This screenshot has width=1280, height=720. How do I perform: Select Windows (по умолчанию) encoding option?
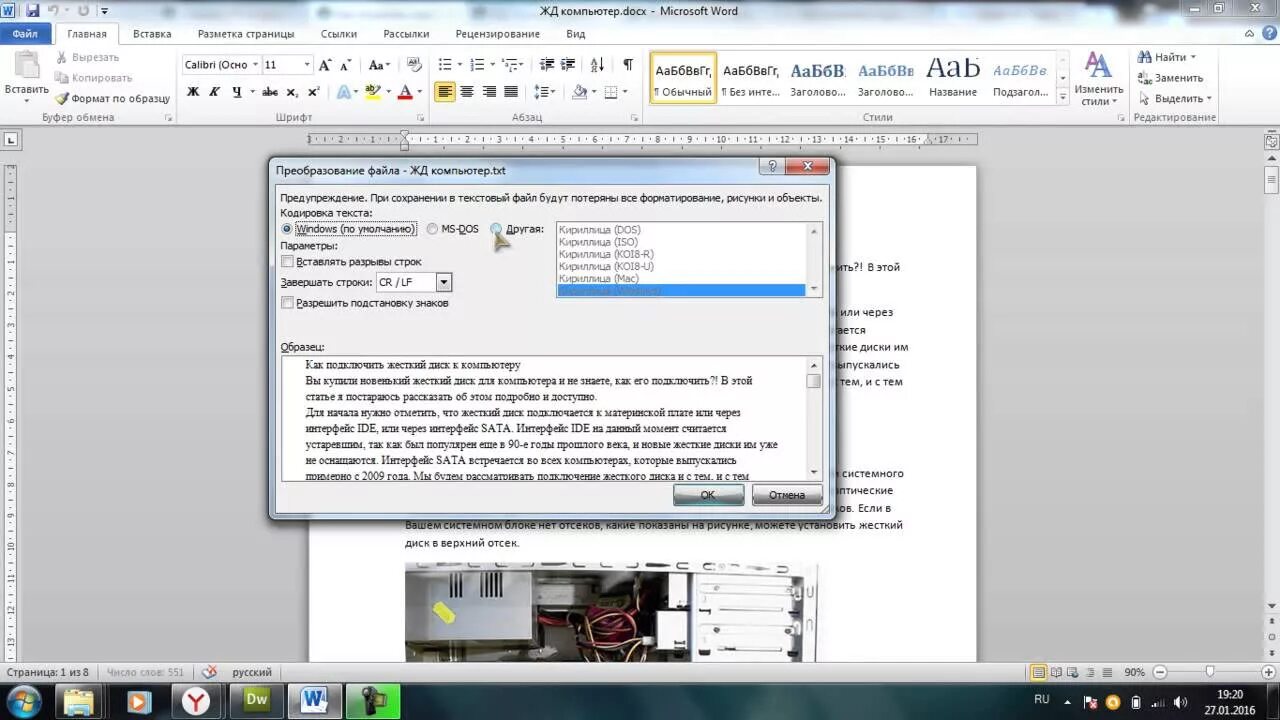(x=348, y=229)
